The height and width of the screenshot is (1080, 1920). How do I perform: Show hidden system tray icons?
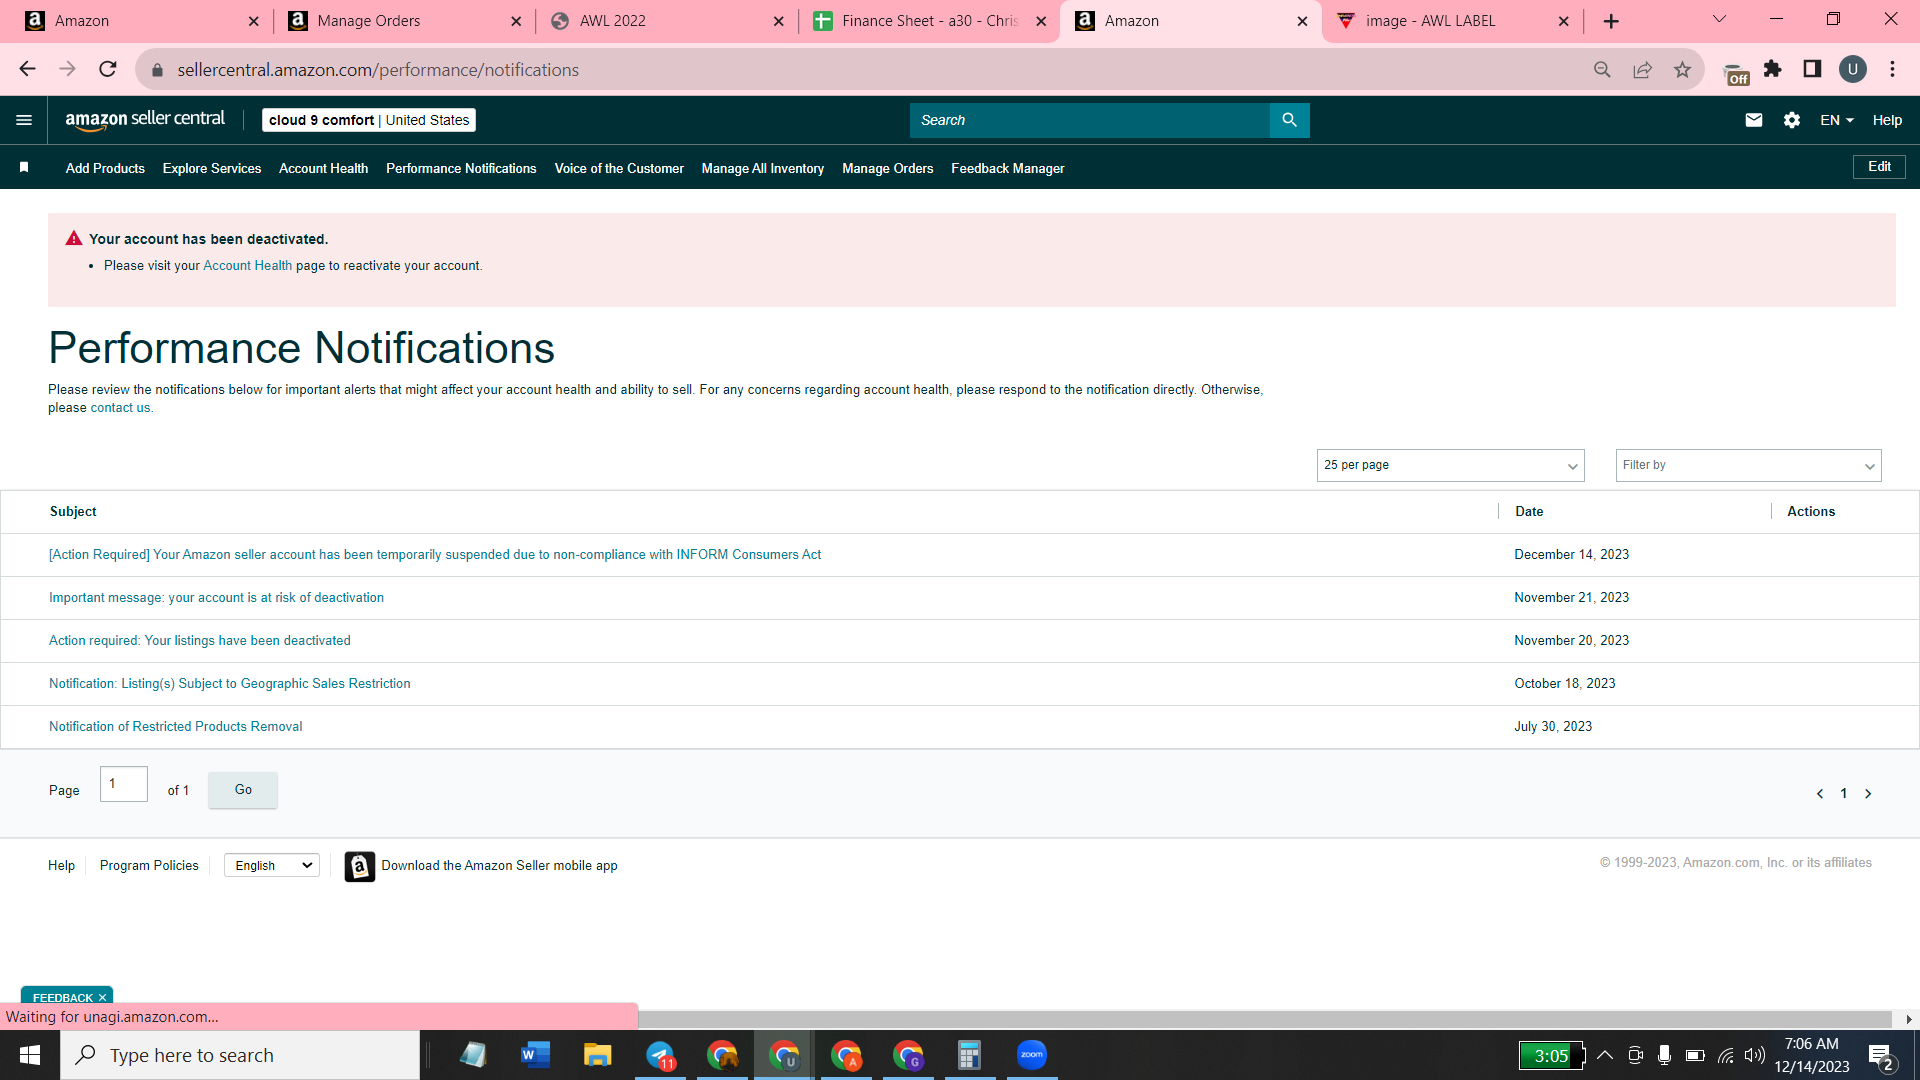(x=1605, y=1055)
